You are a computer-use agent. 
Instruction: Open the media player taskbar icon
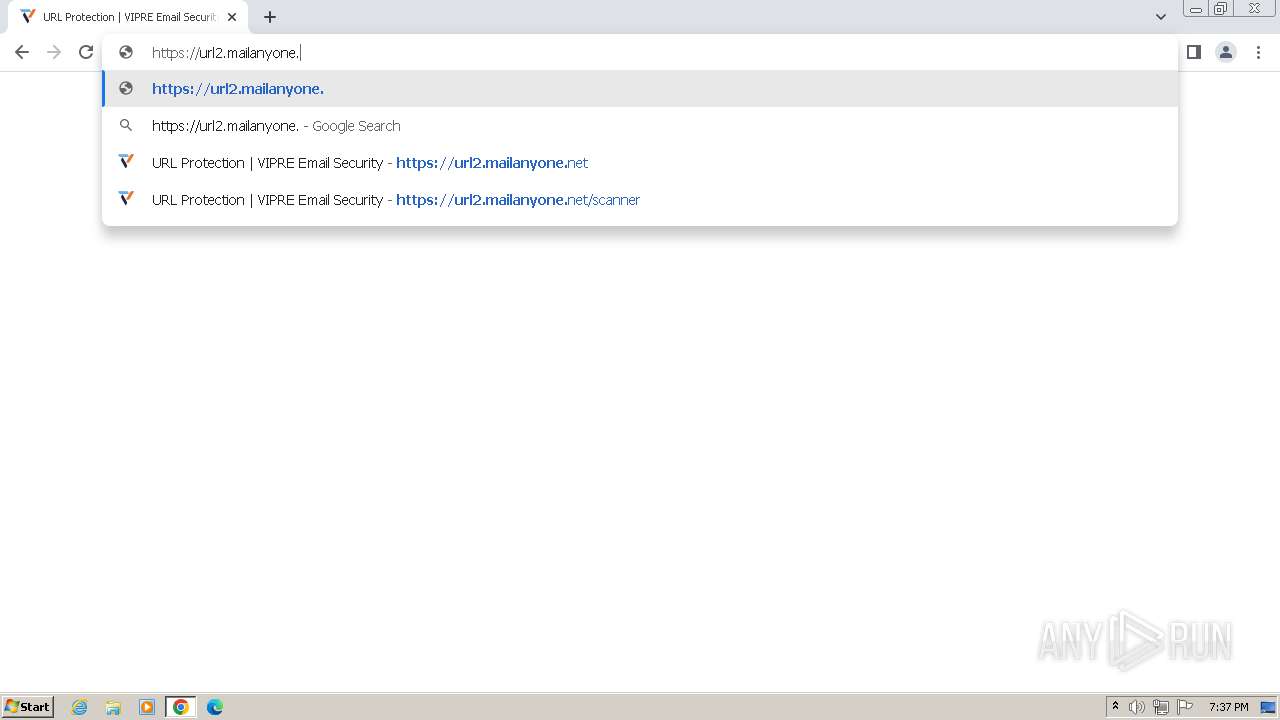click(147, 707)
